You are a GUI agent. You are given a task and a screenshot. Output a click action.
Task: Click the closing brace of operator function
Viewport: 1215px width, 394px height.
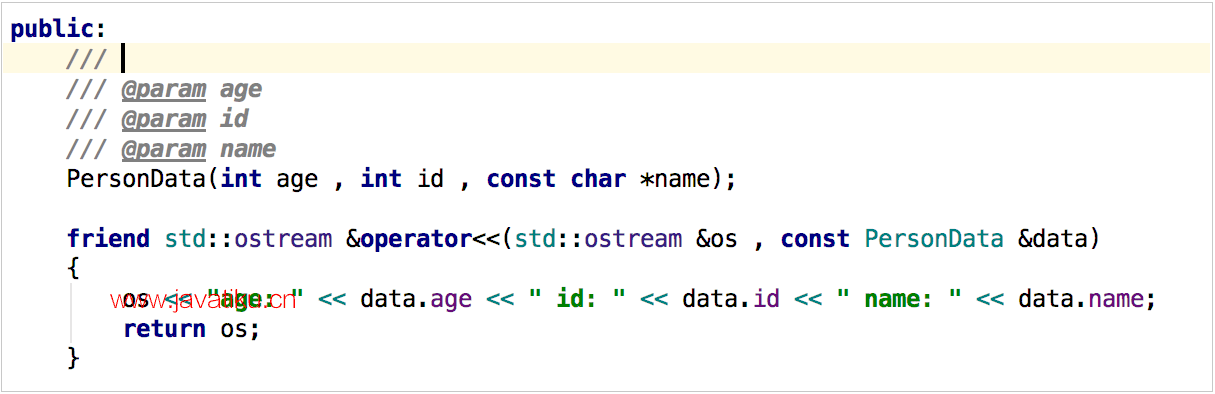(x=73, y=358)
